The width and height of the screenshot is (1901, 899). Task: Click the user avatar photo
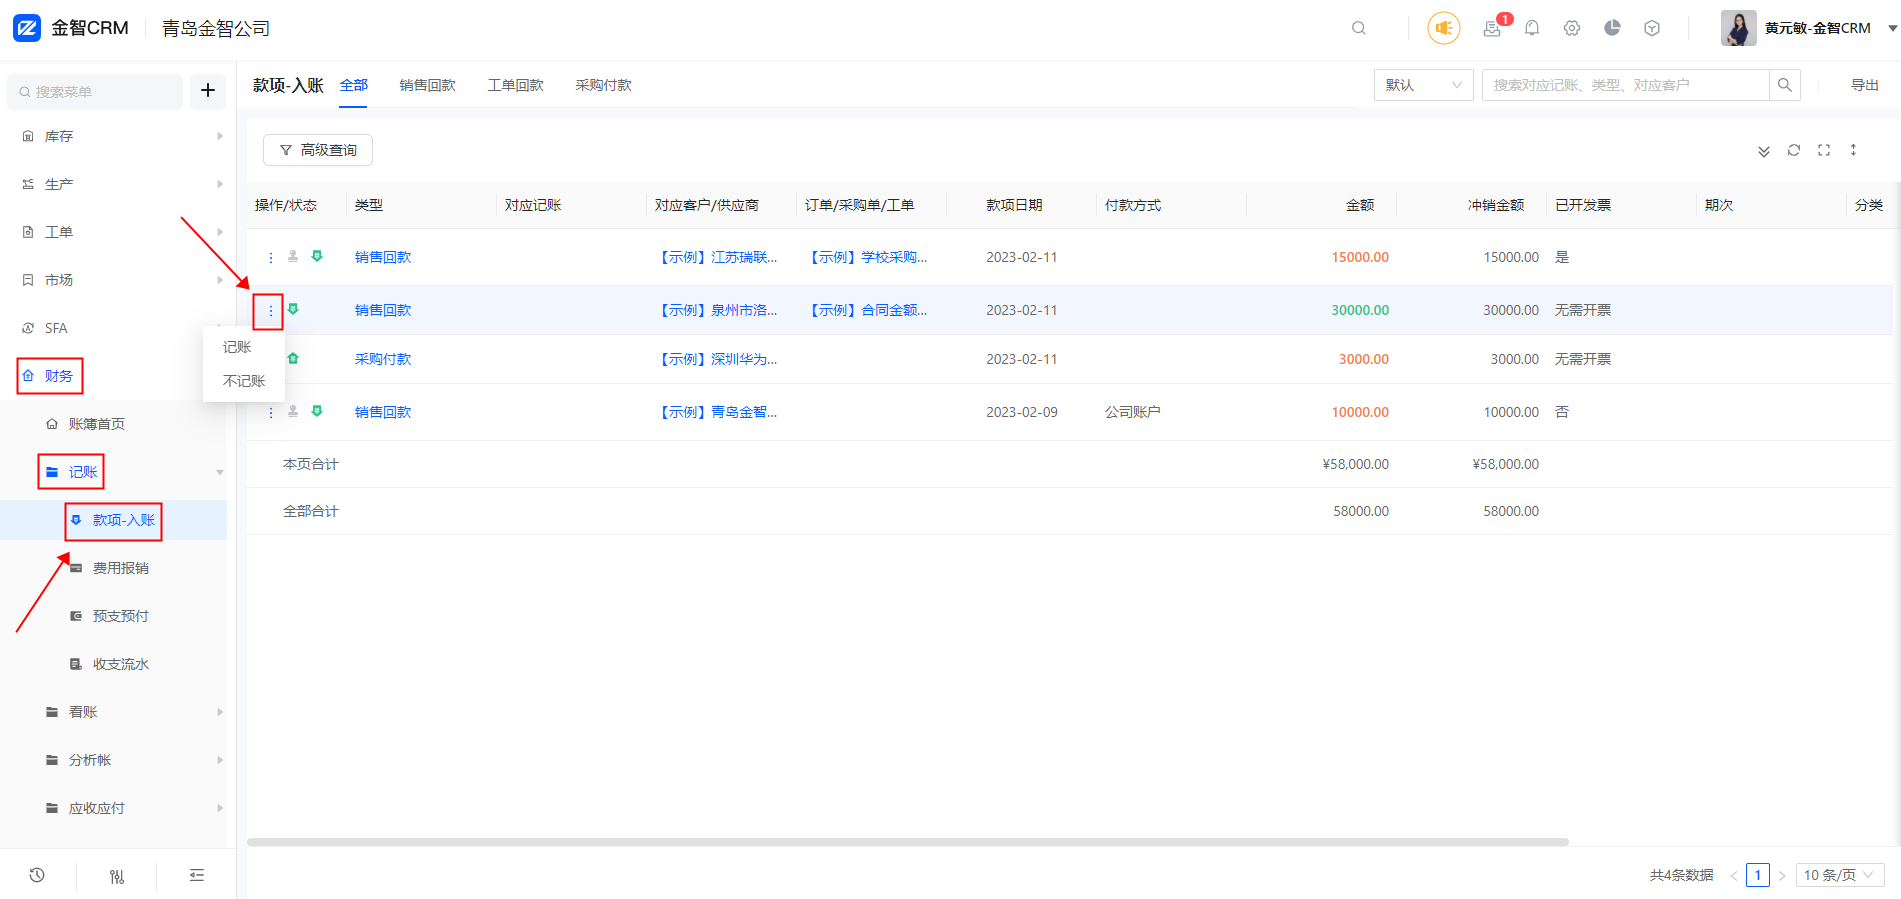point(1739,28)
